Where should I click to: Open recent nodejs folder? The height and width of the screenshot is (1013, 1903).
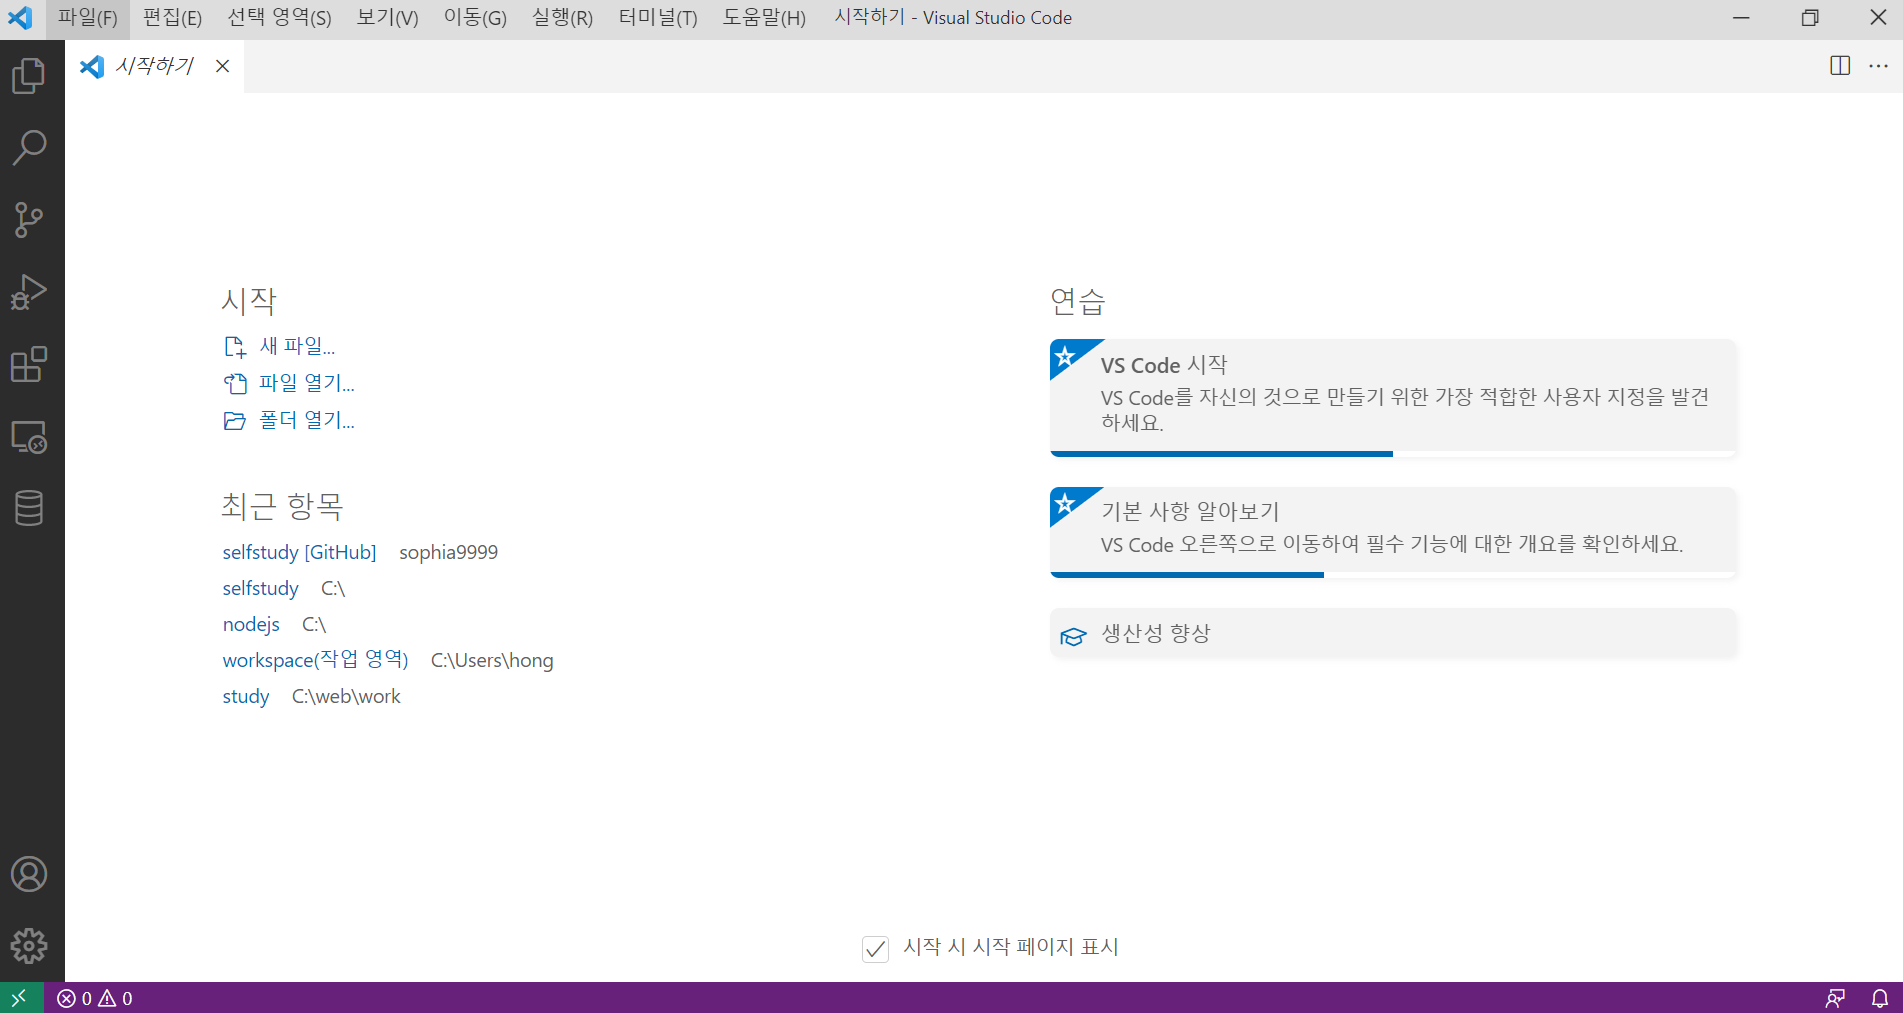pos(251,624)
